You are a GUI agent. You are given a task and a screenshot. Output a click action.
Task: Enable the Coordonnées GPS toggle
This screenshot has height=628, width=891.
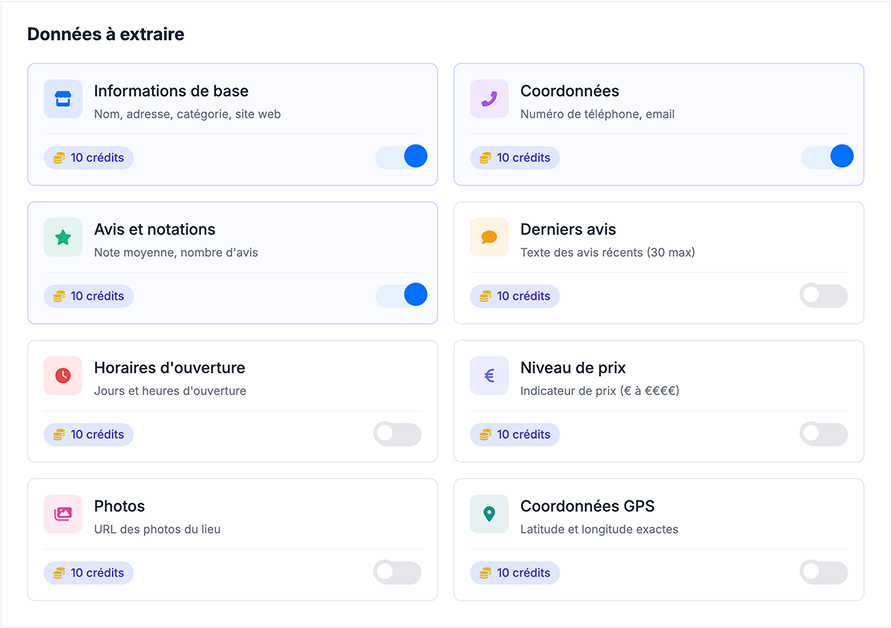click(x=823, y=572)
